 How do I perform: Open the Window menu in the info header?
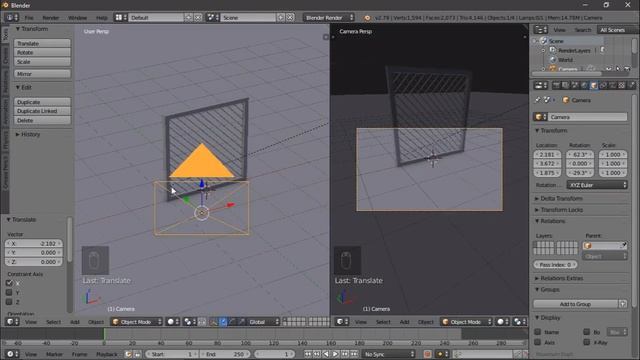(x=77, y=18)
